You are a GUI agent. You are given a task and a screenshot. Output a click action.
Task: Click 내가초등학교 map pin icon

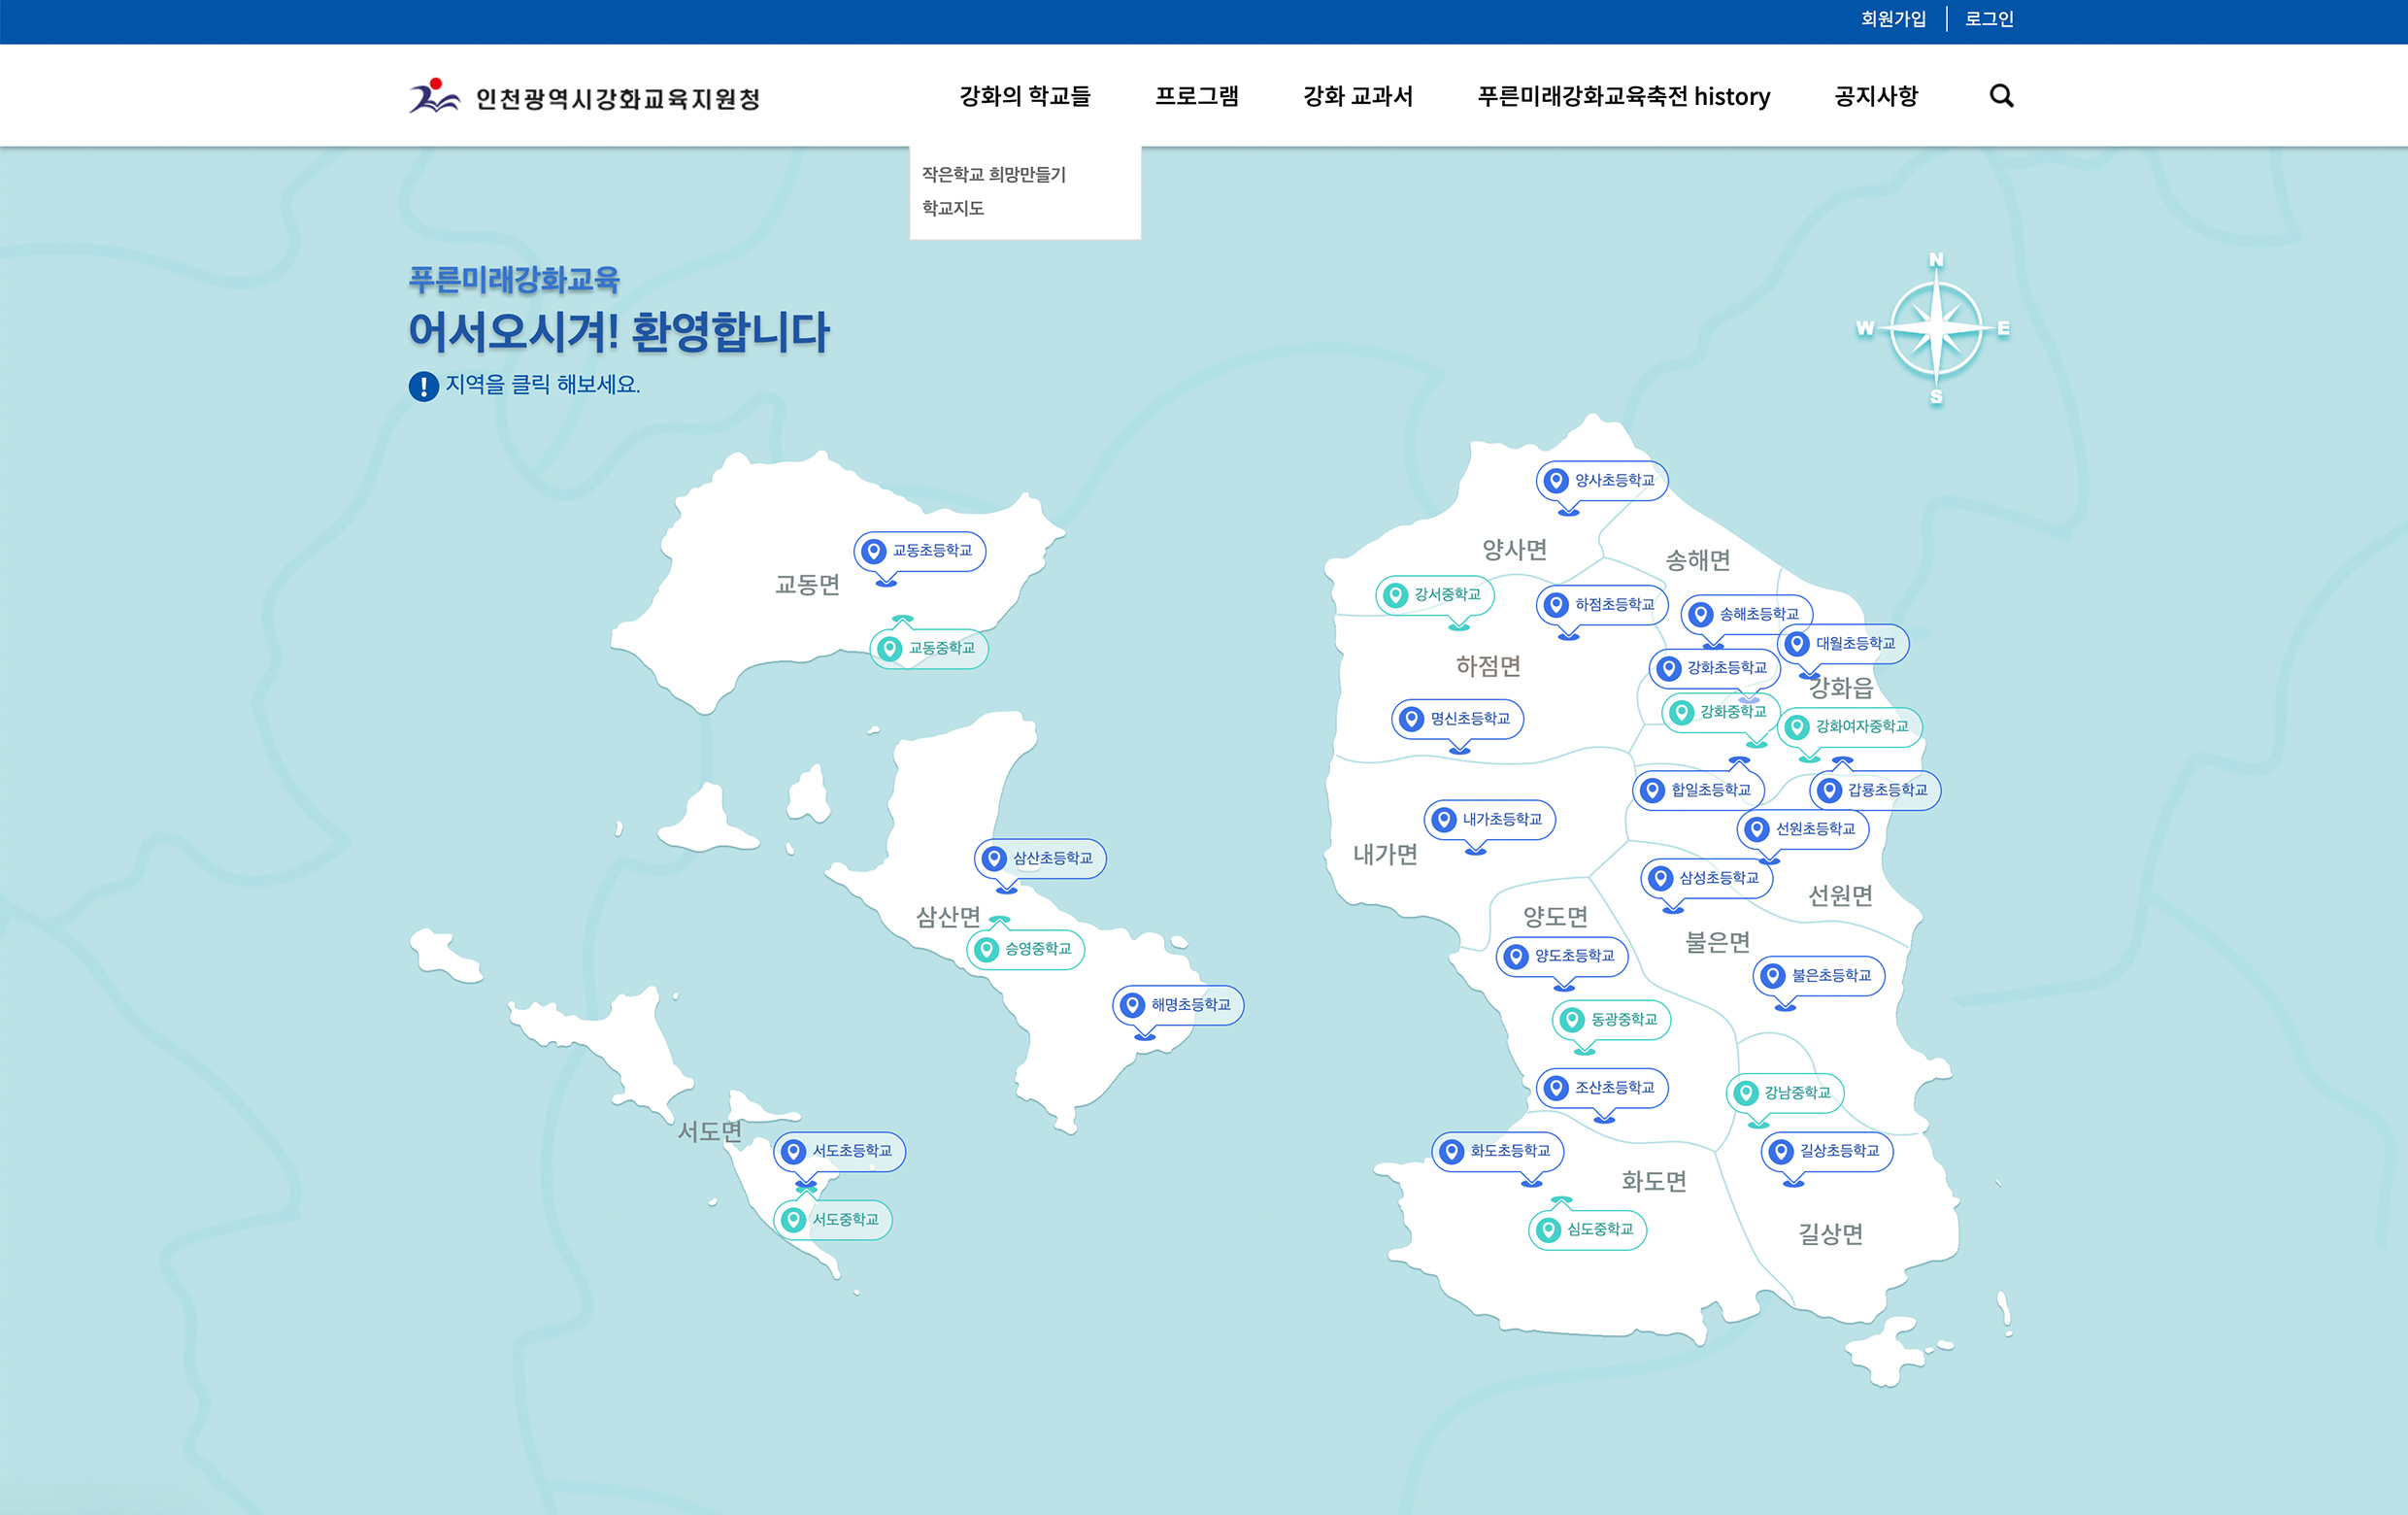pos(1444,820)
